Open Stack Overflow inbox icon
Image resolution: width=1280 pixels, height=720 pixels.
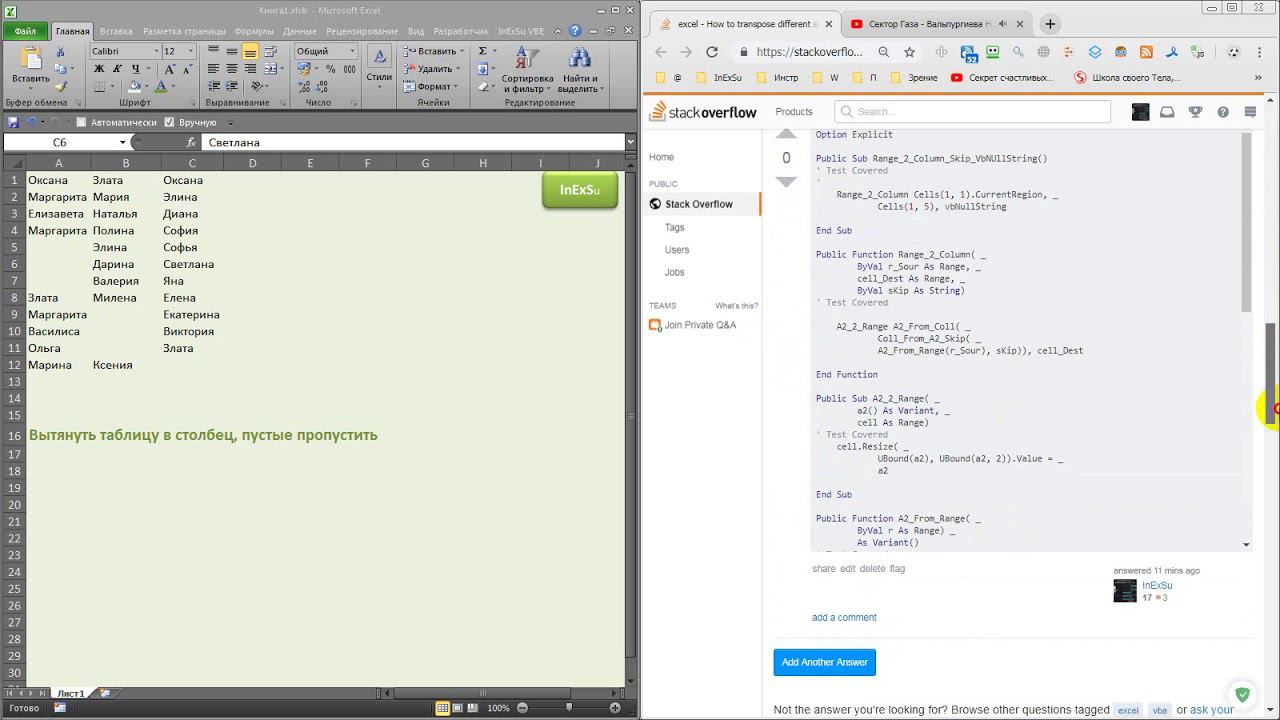tap(1167, 112)
